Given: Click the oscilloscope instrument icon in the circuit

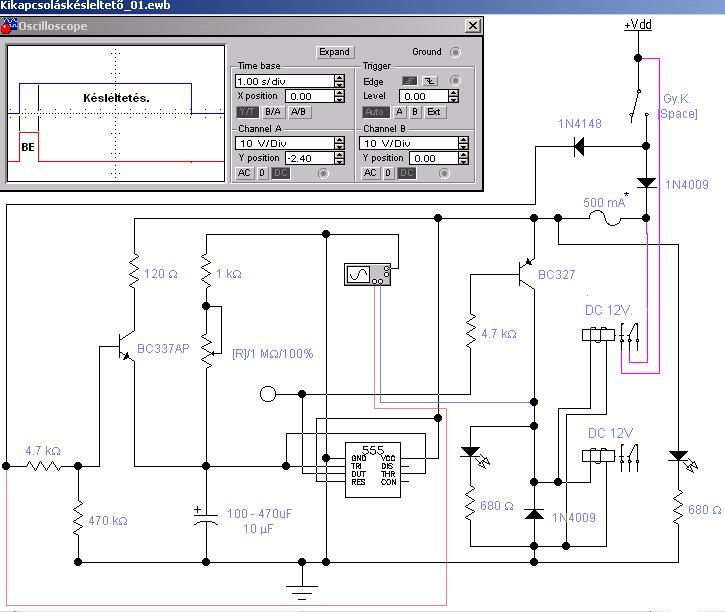Looking at the screenshot, I should 368,275.
